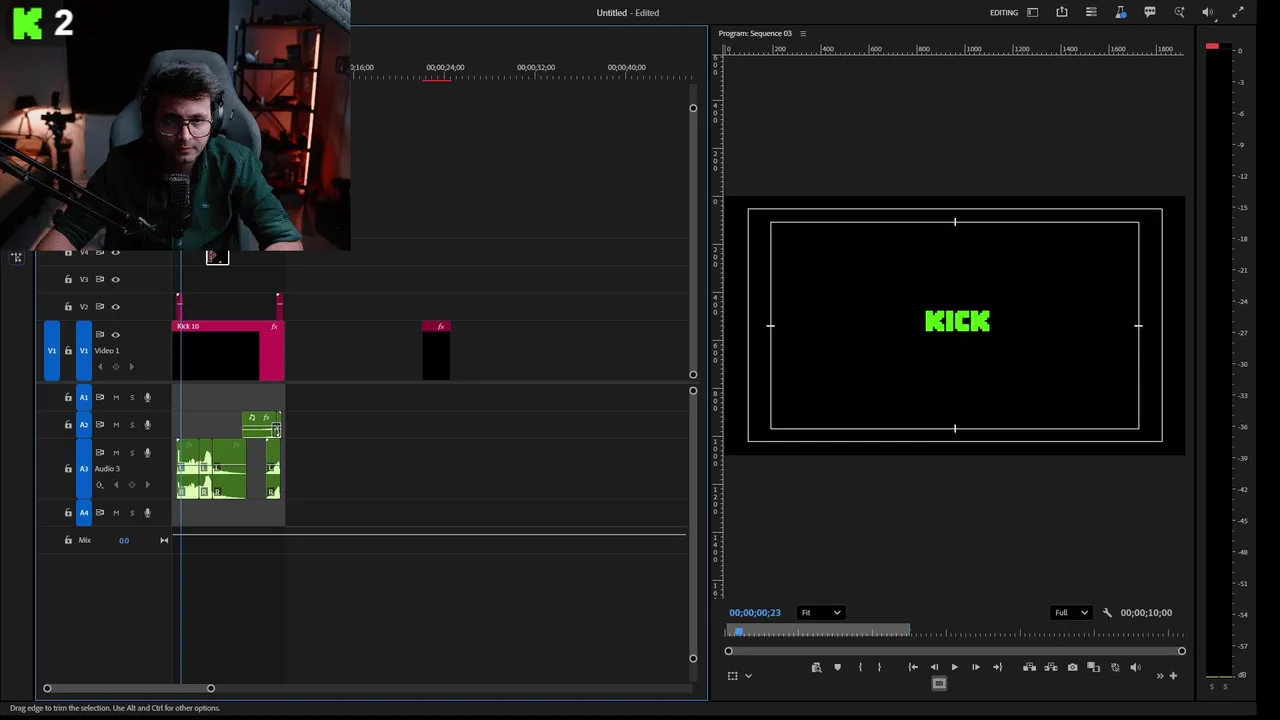Toggle source patching V1 button
The image size is (1280, 720).
[x=52, y=351]
